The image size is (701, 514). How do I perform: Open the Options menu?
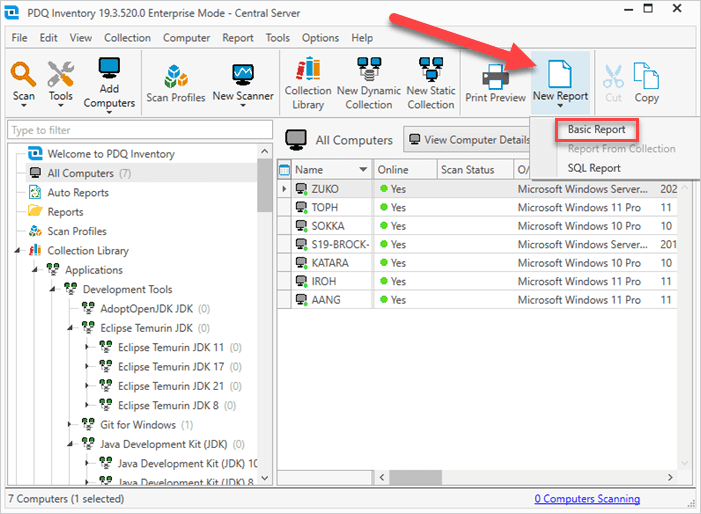(320, 38)
